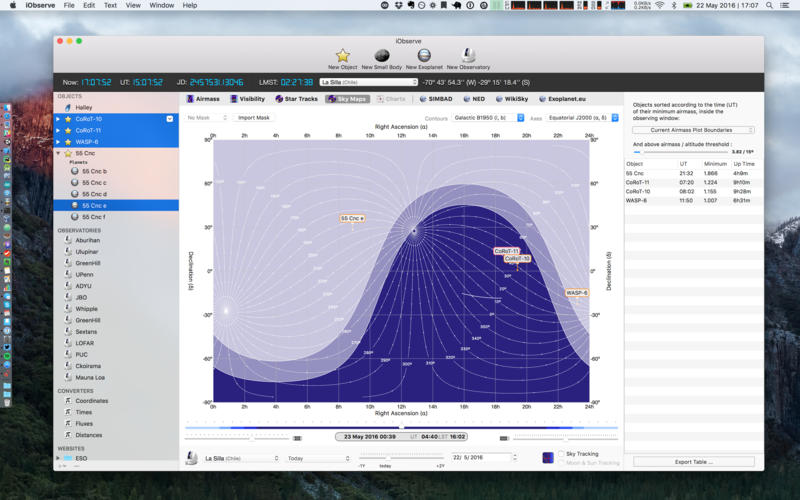Choose the UPenn observatory
800x500 pixels.
pyautogui.click(x=116, y=274)
